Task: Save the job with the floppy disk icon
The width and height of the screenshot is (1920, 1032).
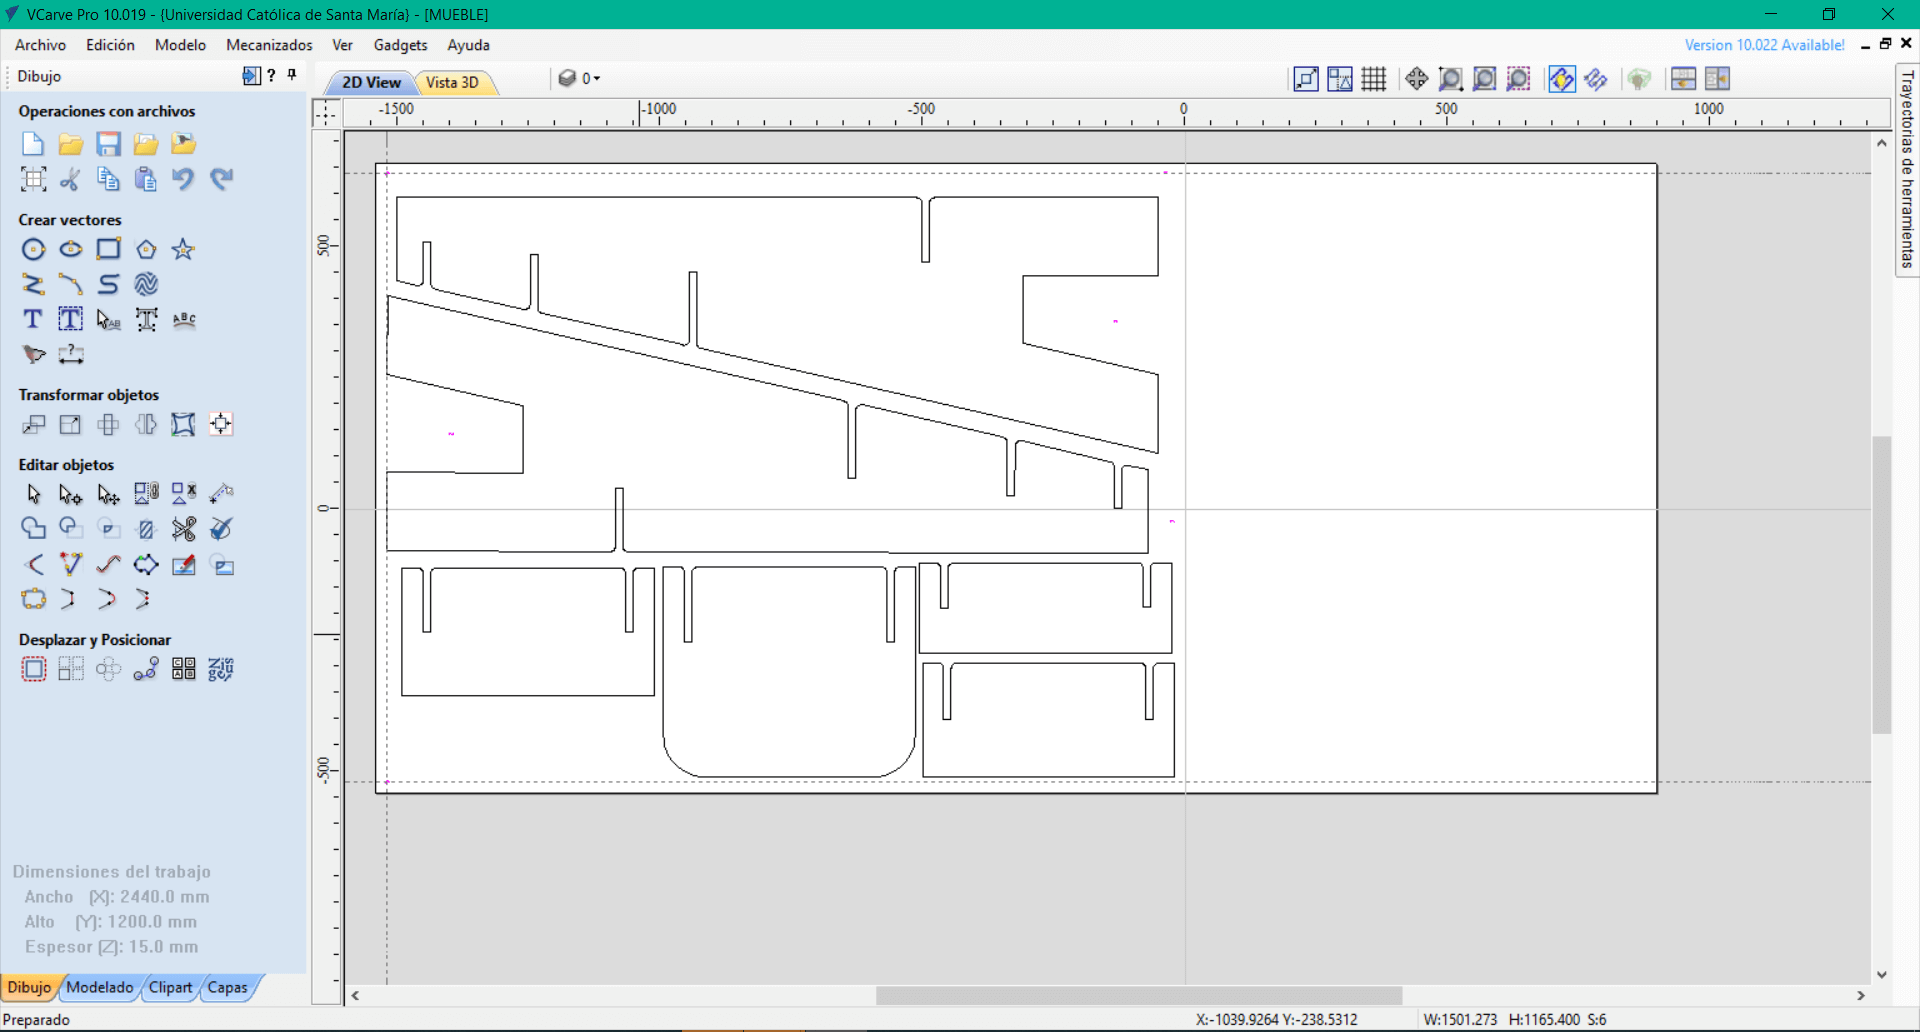Action: [x=108, y=144]
